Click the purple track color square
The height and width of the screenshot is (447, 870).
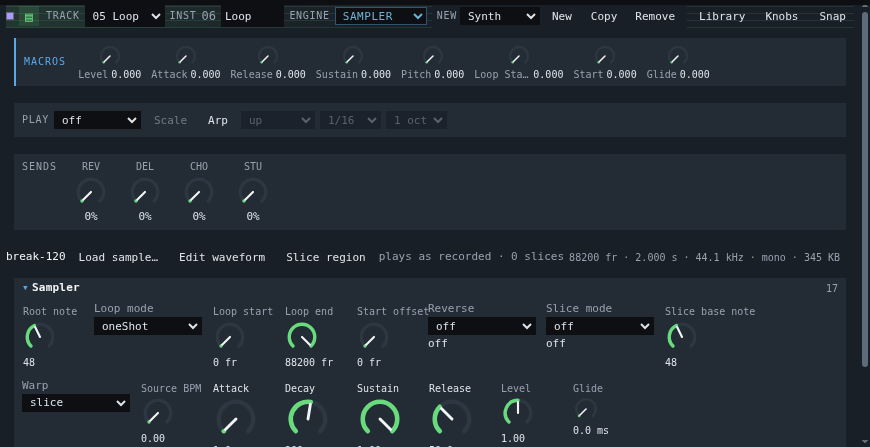tap(10, 16)
